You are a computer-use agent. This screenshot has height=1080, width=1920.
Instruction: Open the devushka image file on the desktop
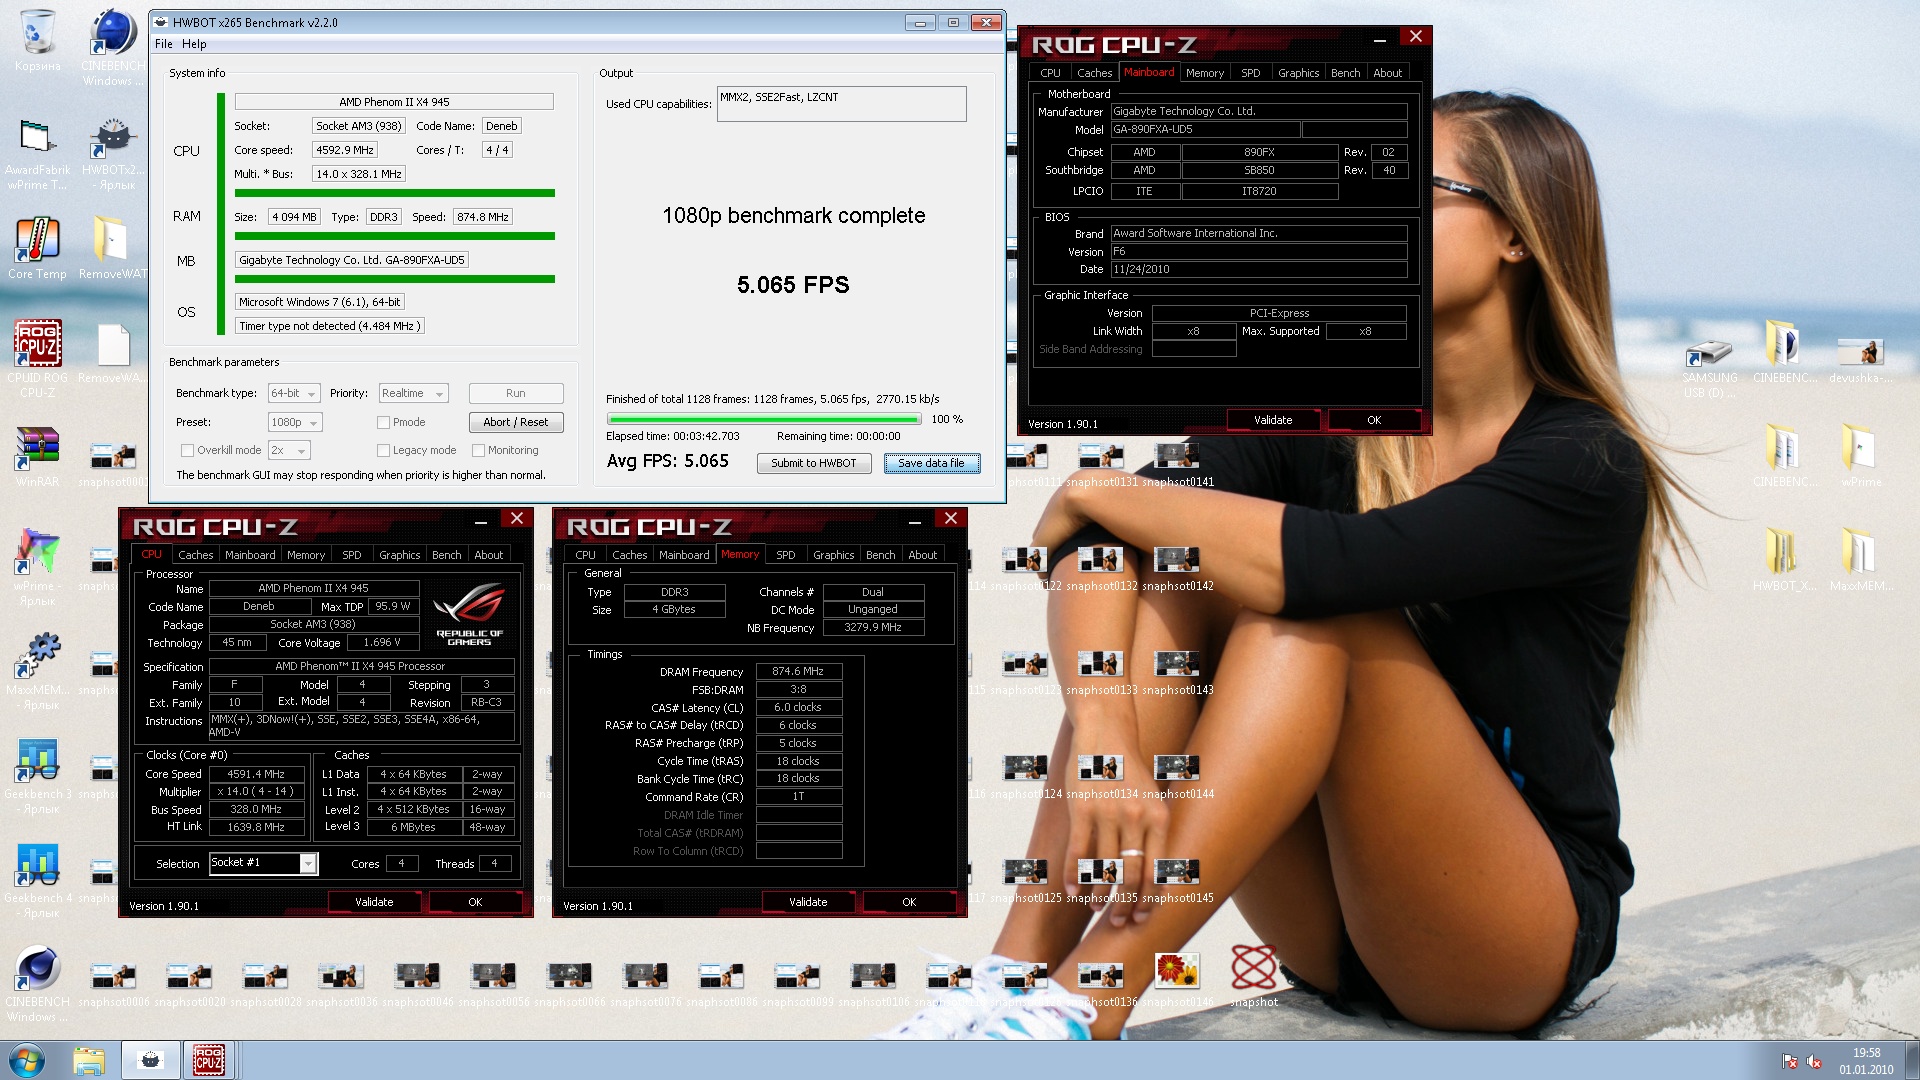pyautogui.click(x=1861, y=360)
